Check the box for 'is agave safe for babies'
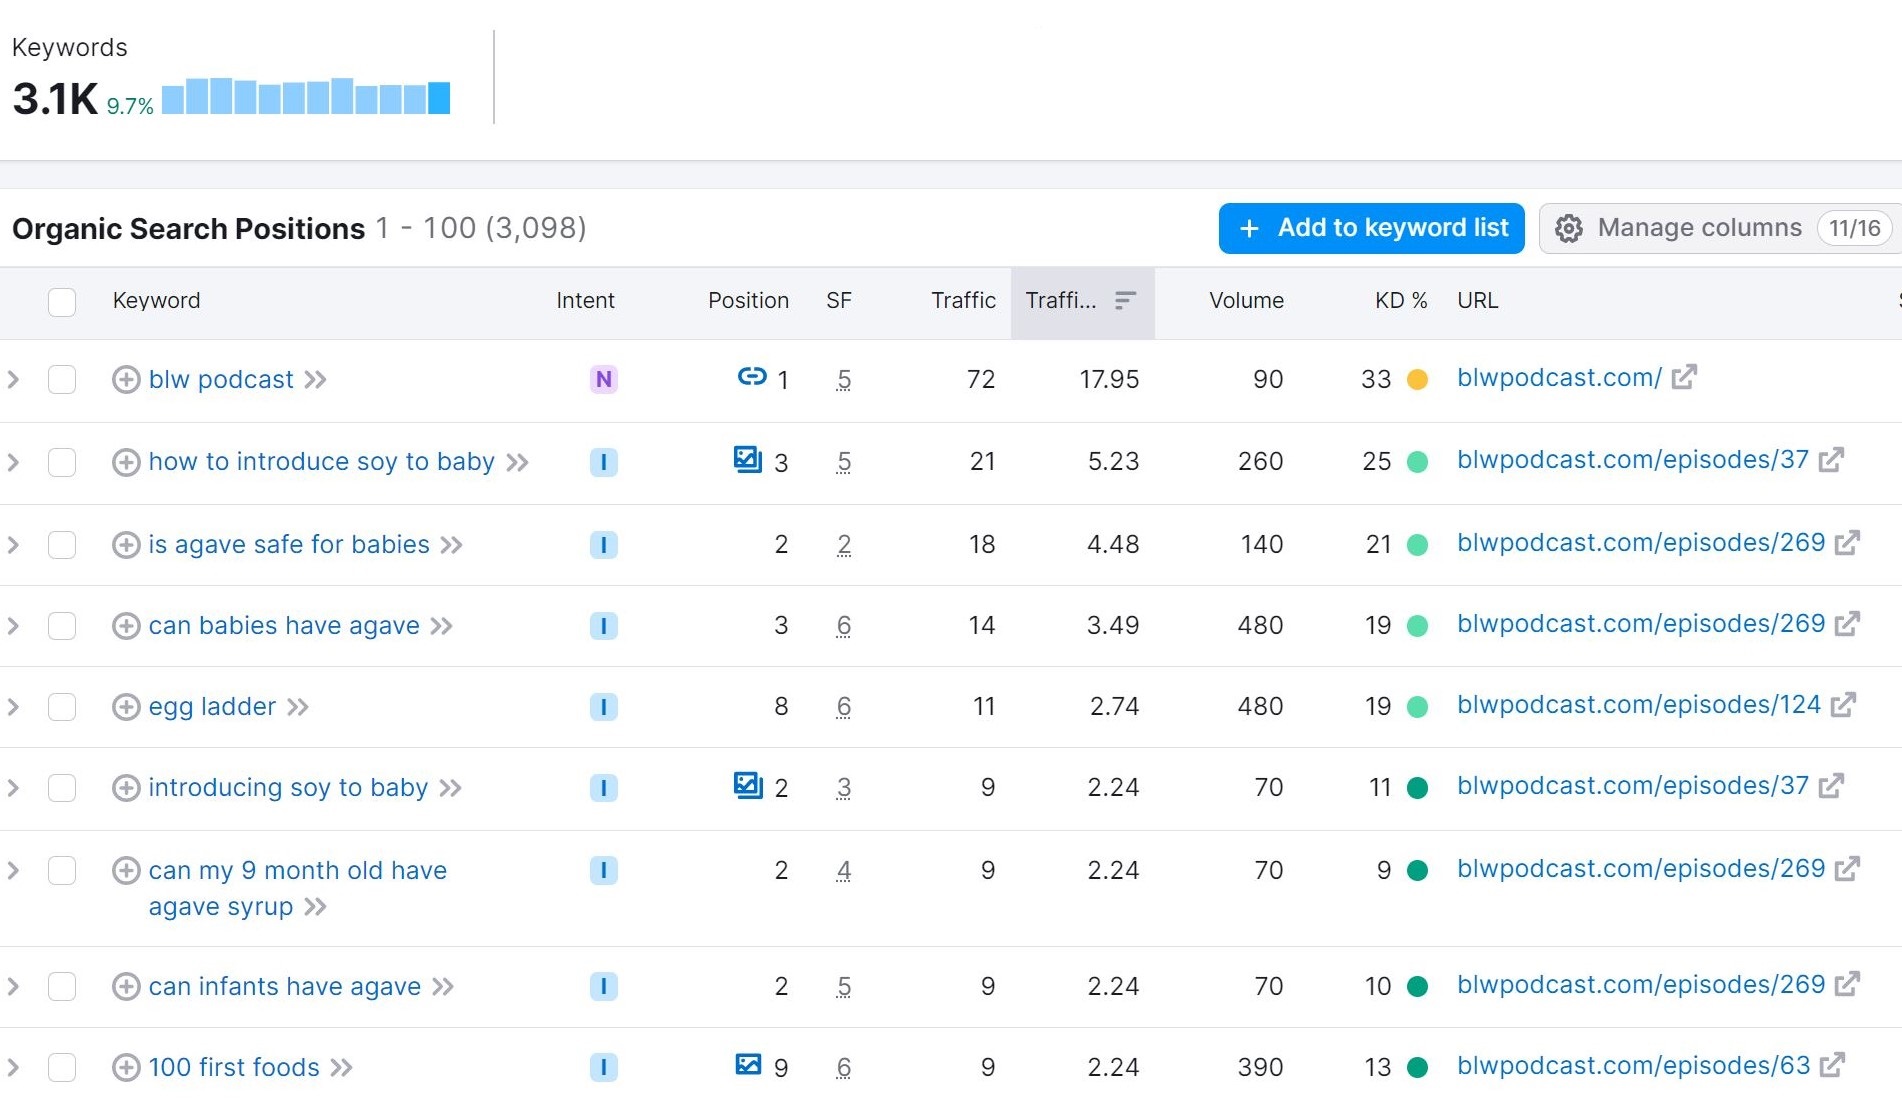The width and height of the screenshot is (1902, 1104). (x=62, y=545)
